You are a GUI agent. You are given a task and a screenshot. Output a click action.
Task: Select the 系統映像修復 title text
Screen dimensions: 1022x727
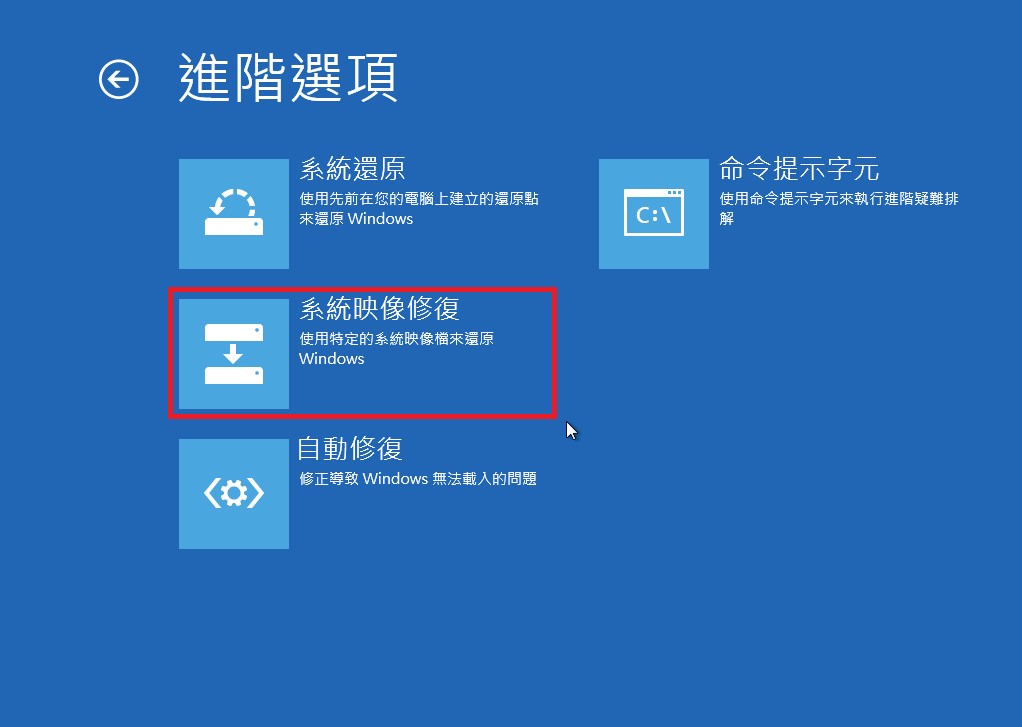pos(379,308)
